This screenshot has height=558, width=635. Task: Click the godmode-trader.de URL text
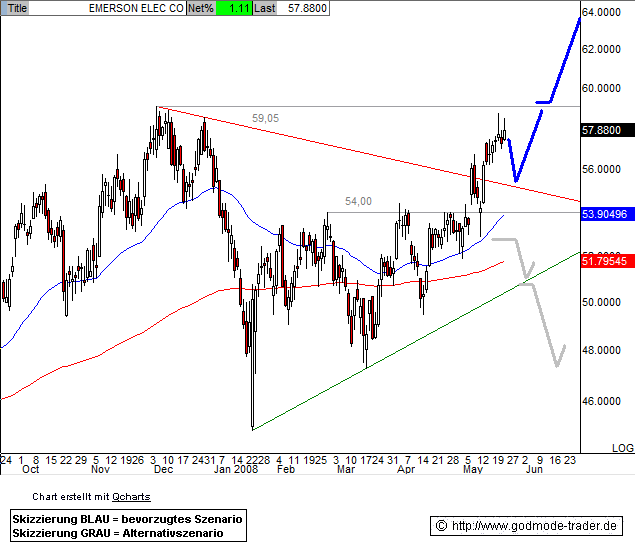(x=534, y=526)
